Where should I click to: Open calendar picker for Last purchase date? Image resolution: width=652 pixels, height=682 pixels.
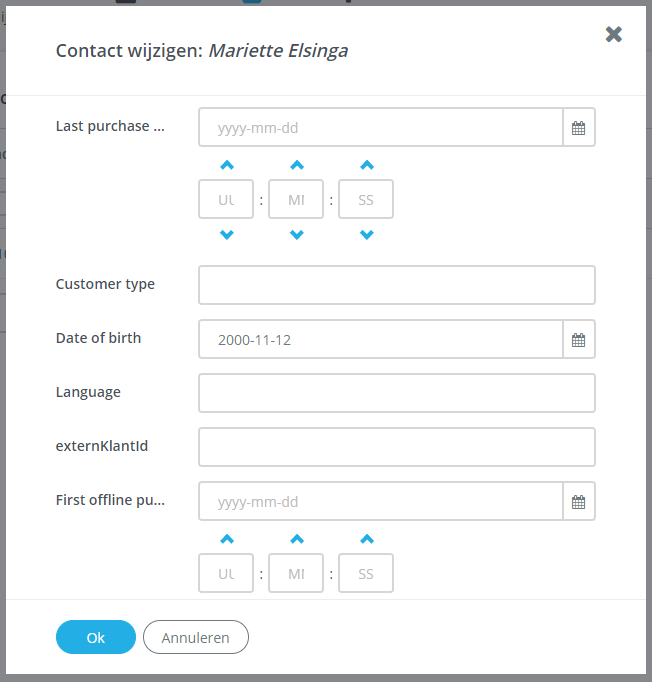[578, 128]
